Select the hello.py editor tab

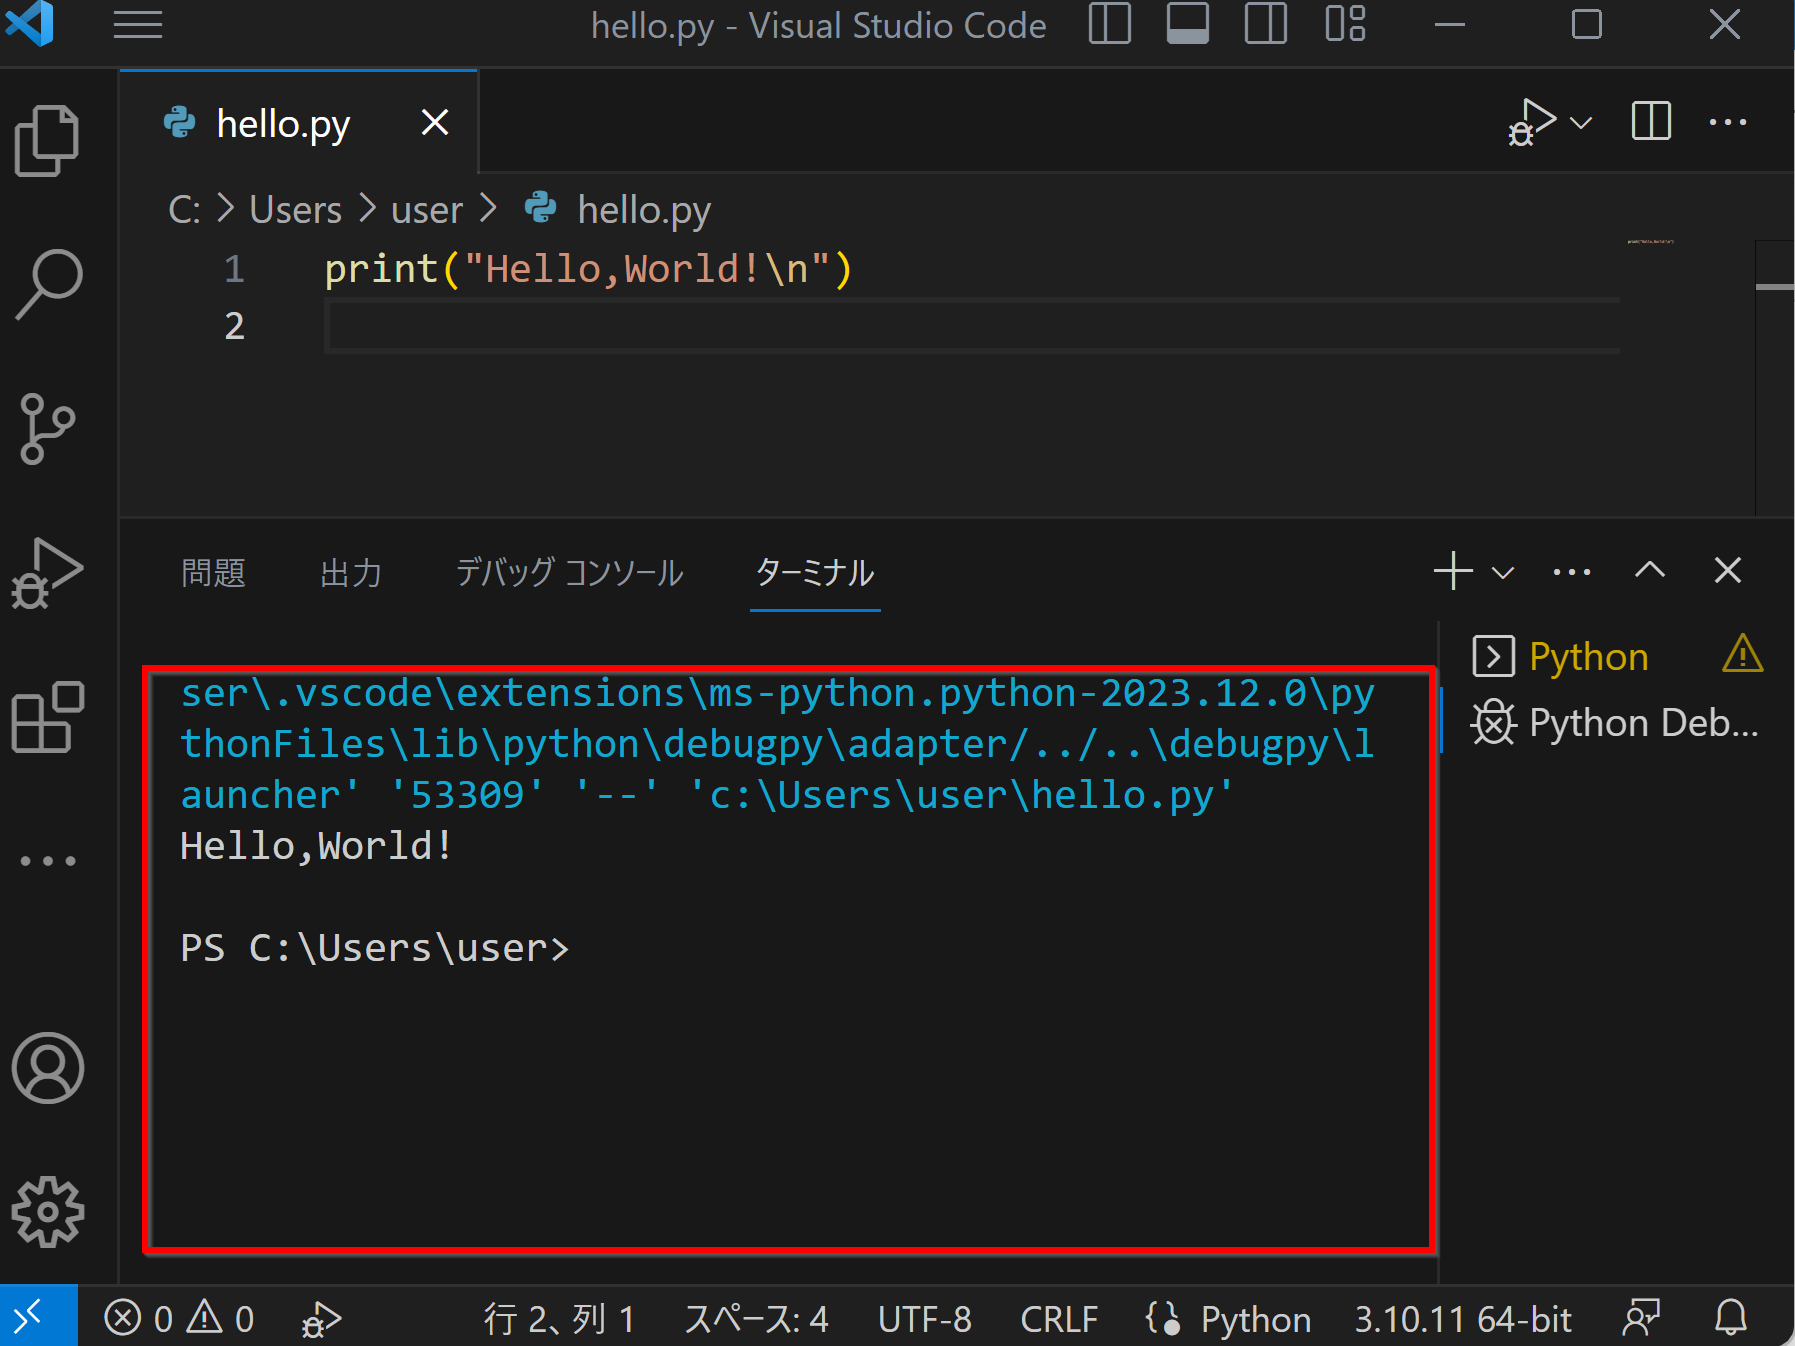(298, 123)
